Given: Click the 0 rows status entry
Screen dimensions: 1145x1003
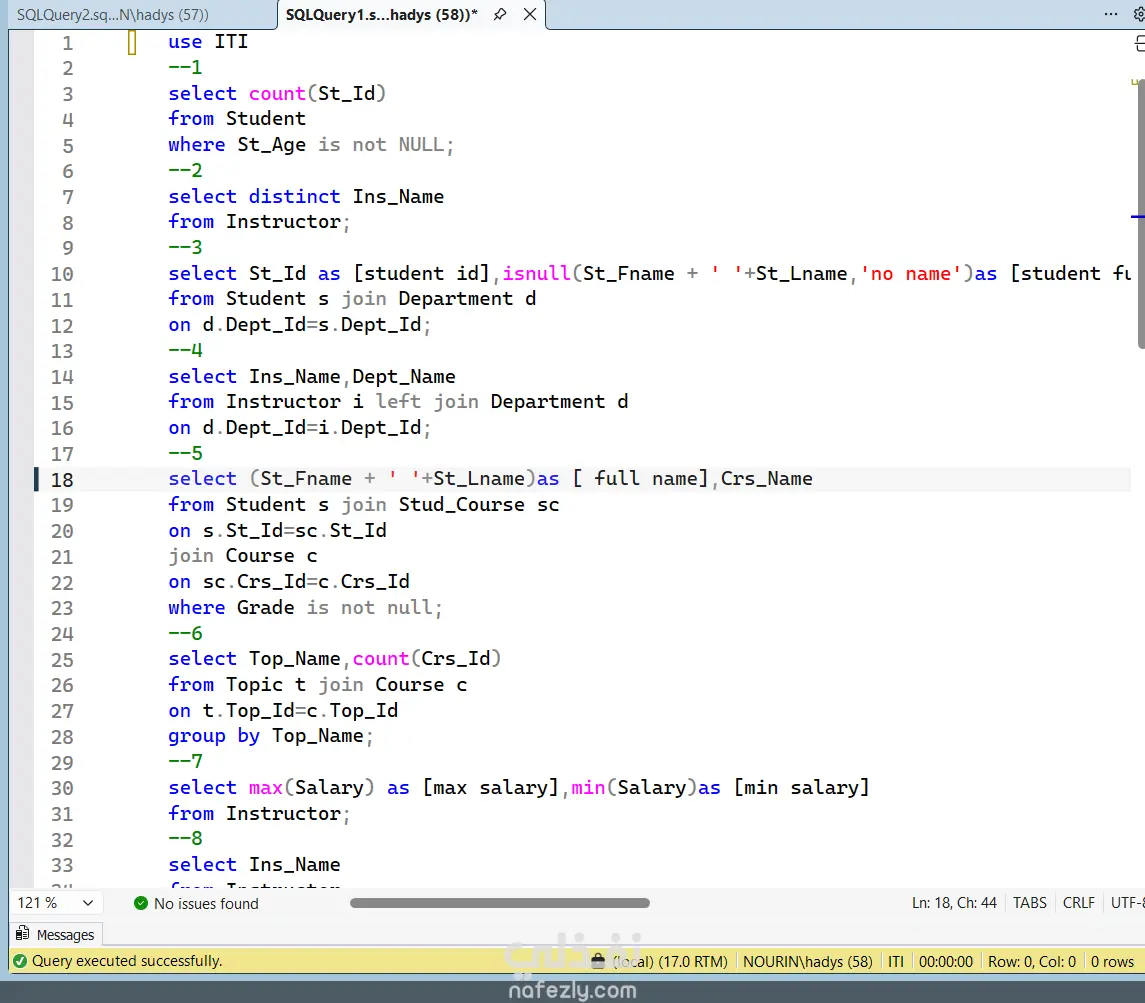Looking at the screenshot, I should coord(1112,961).
